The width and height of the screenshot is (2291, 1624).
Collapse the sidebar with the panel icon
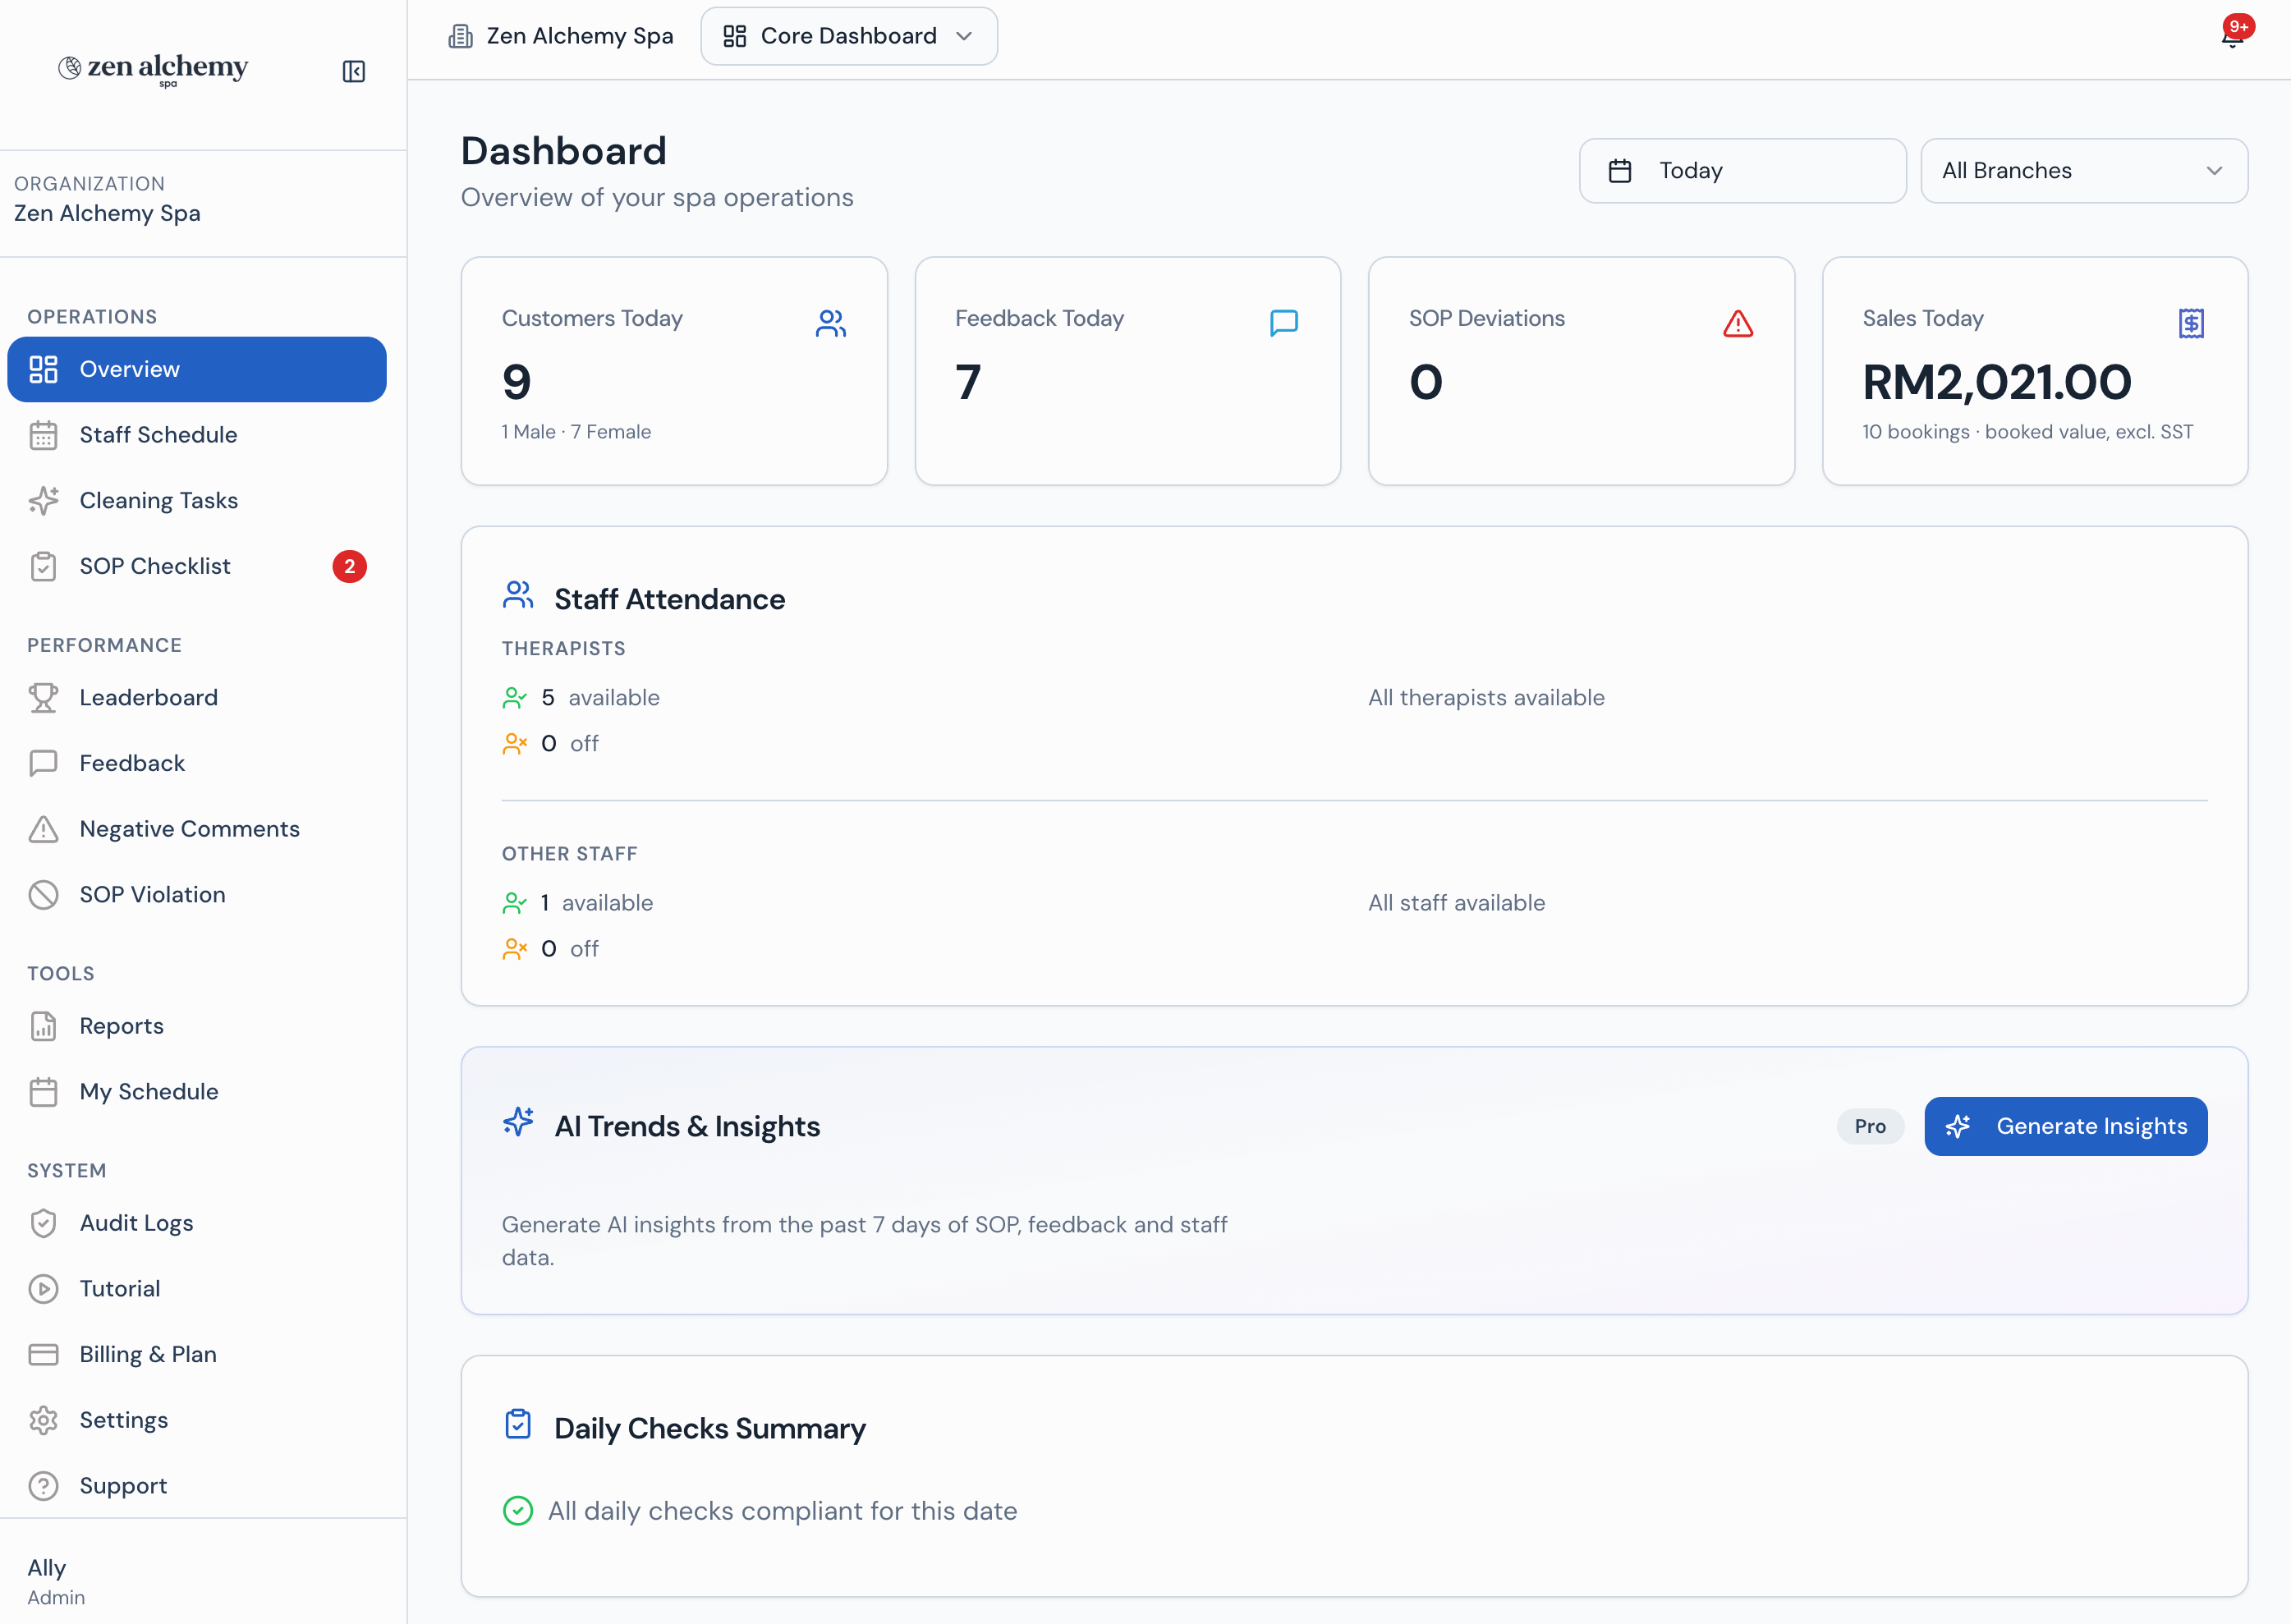click(353, 71)
